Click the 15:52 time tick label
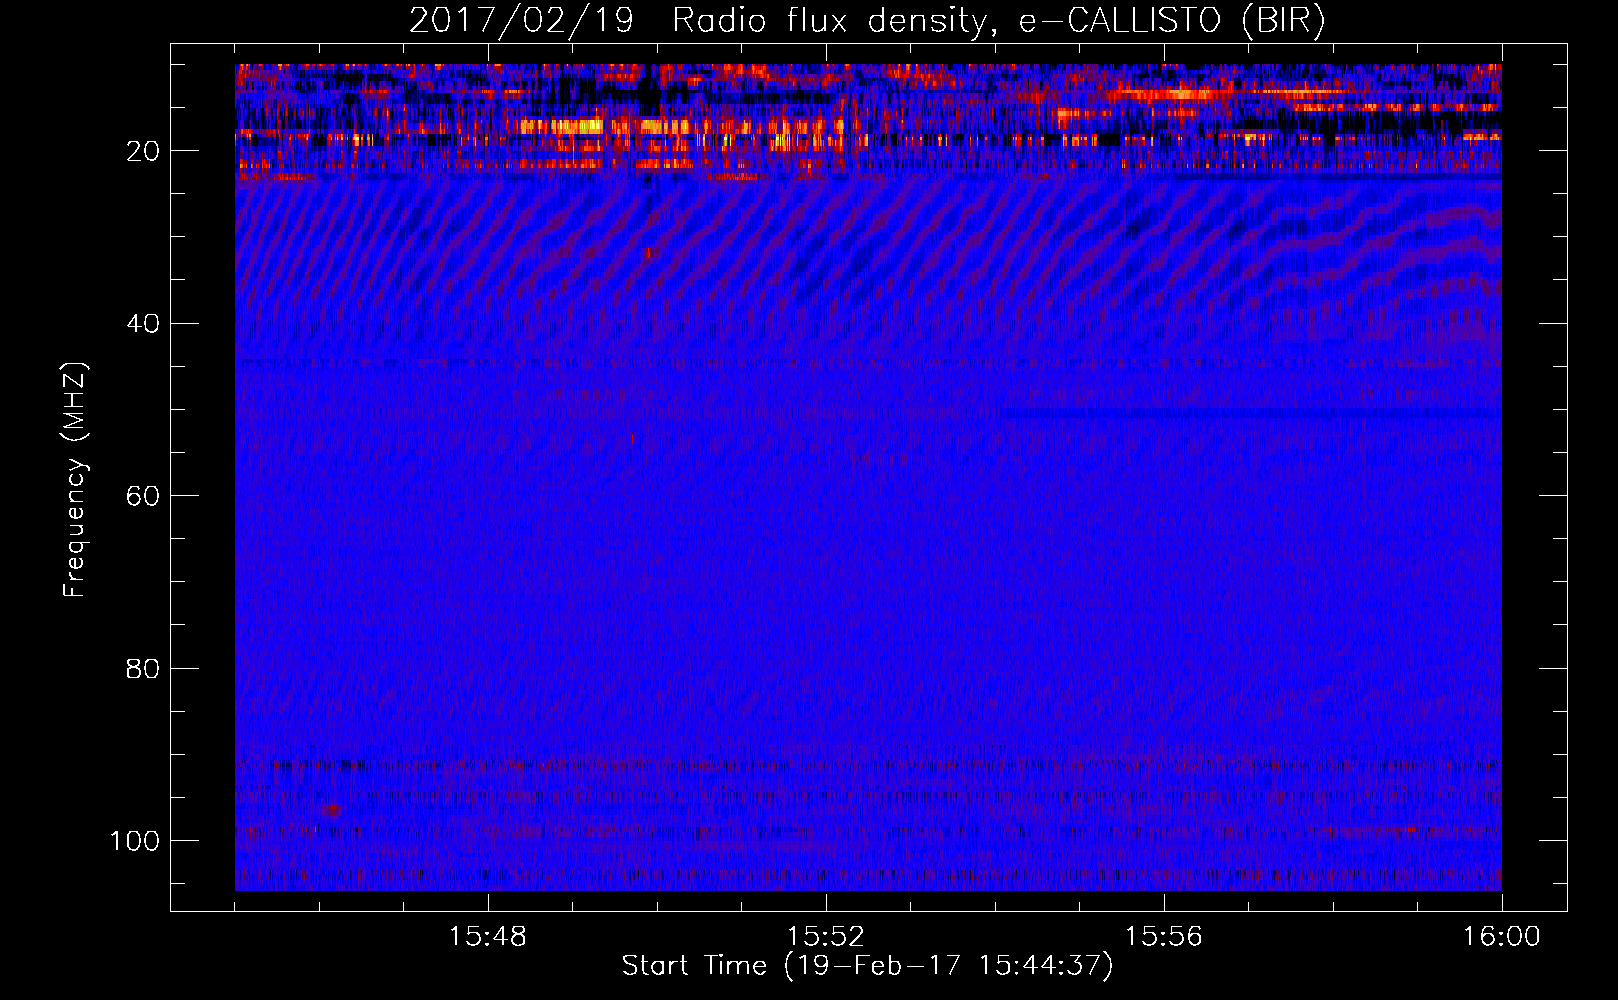The width and height of the screenshot is (1618, 1000). (826, 937)
